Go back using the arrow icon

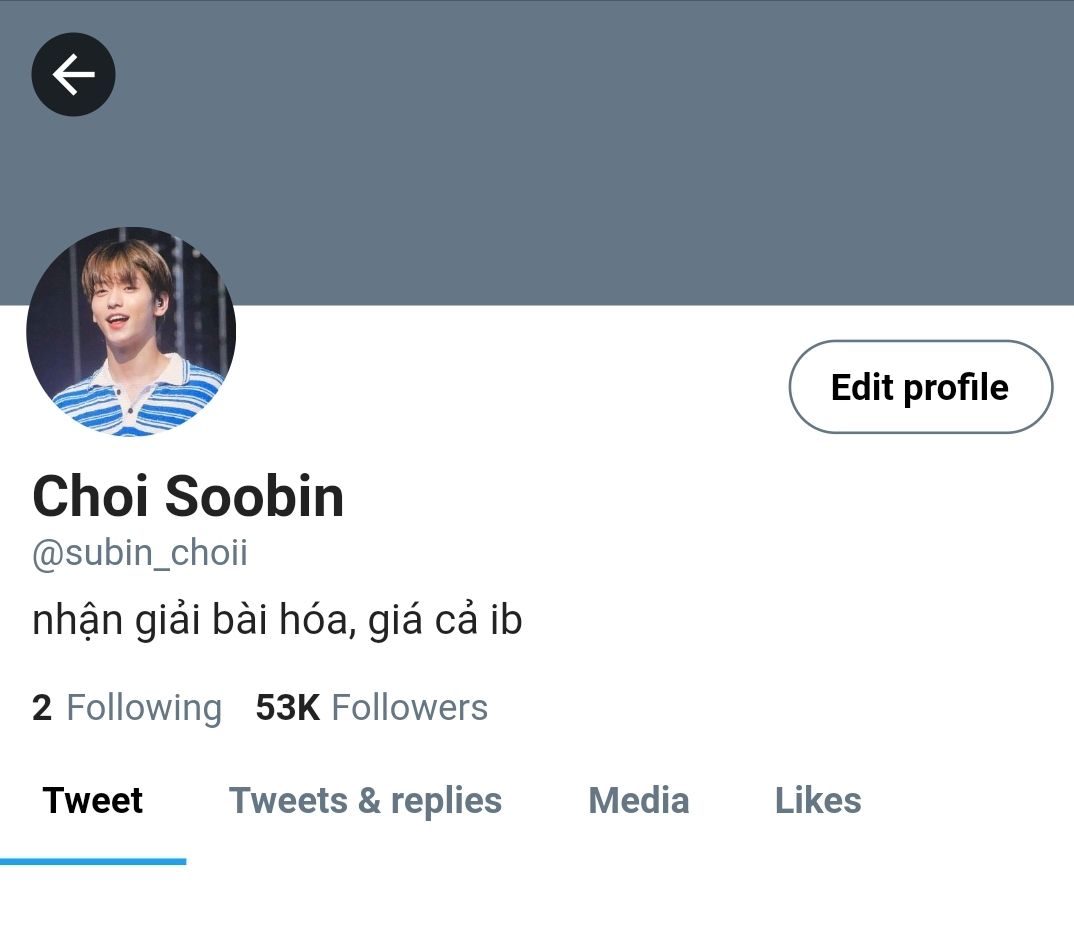(x=73, y=74)
